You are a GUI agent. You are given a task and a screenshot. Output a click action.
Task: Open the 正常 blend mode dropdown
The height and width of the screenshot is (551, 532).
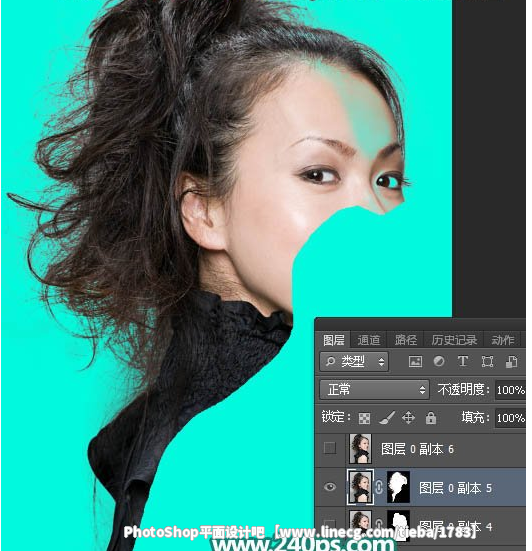375,389
